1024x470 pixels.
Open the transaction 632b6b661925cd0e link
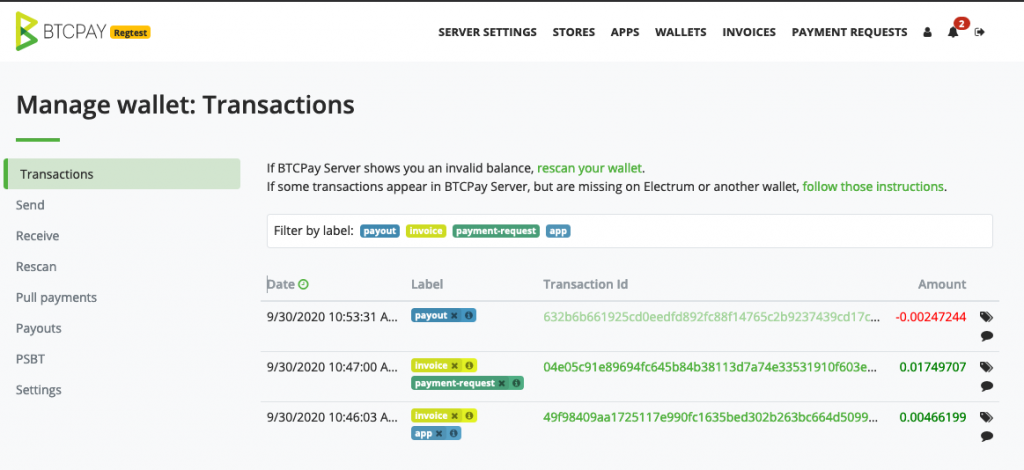tap(712, 317)
